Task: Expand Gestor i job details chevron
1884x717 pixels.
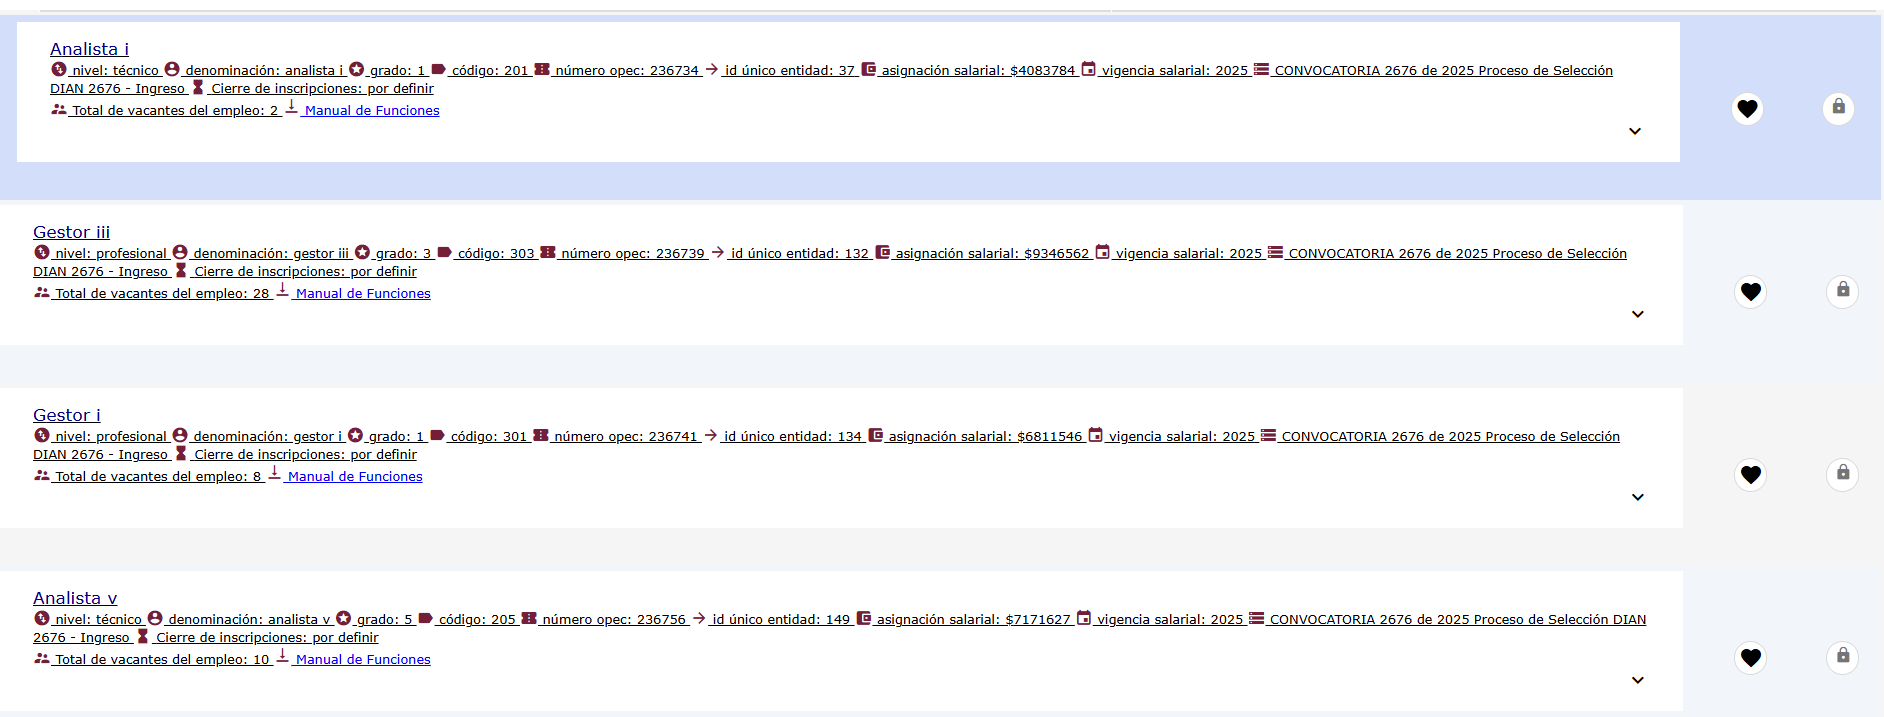Action: [x=1638, y=497]
